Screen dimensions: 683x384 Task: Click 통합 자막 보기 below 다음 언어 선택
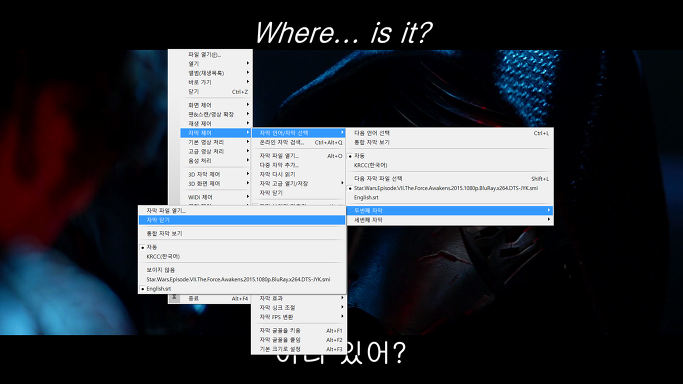[450, 142]
